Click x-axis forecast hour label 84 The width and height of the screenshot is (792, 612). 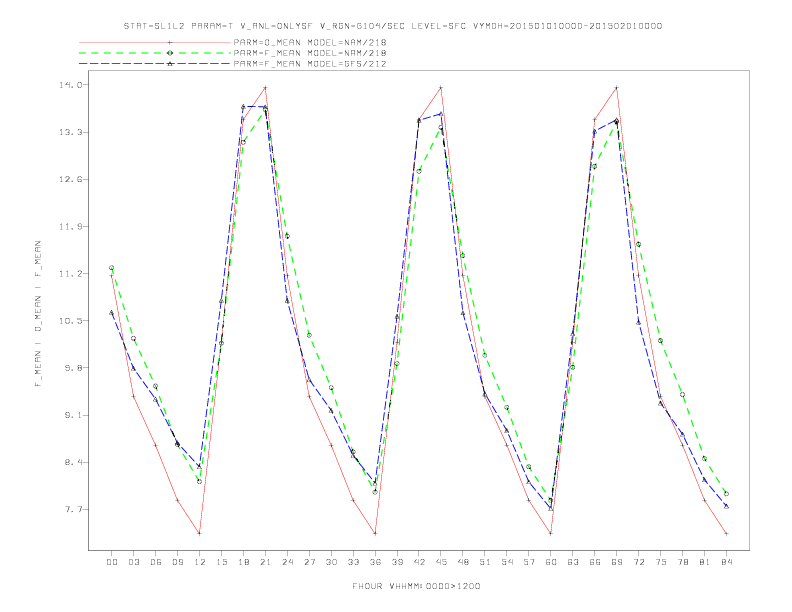(x=726, y=562)
